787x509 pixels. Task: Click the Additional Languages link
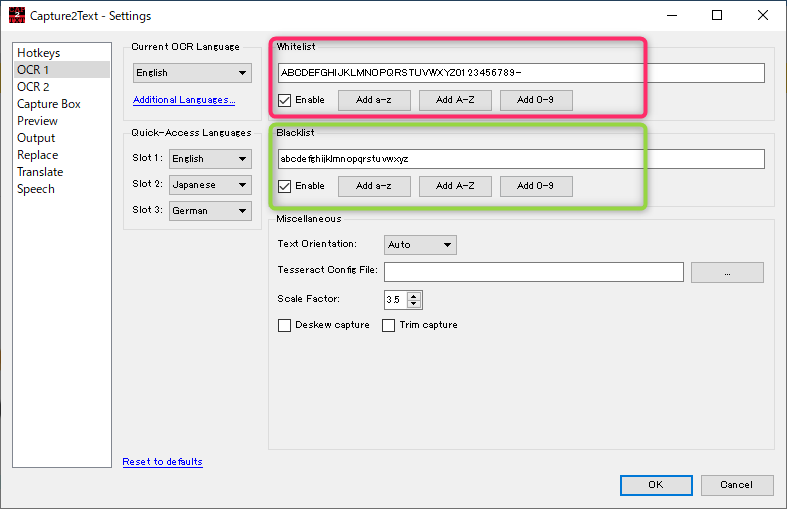(x=184, y=100)
